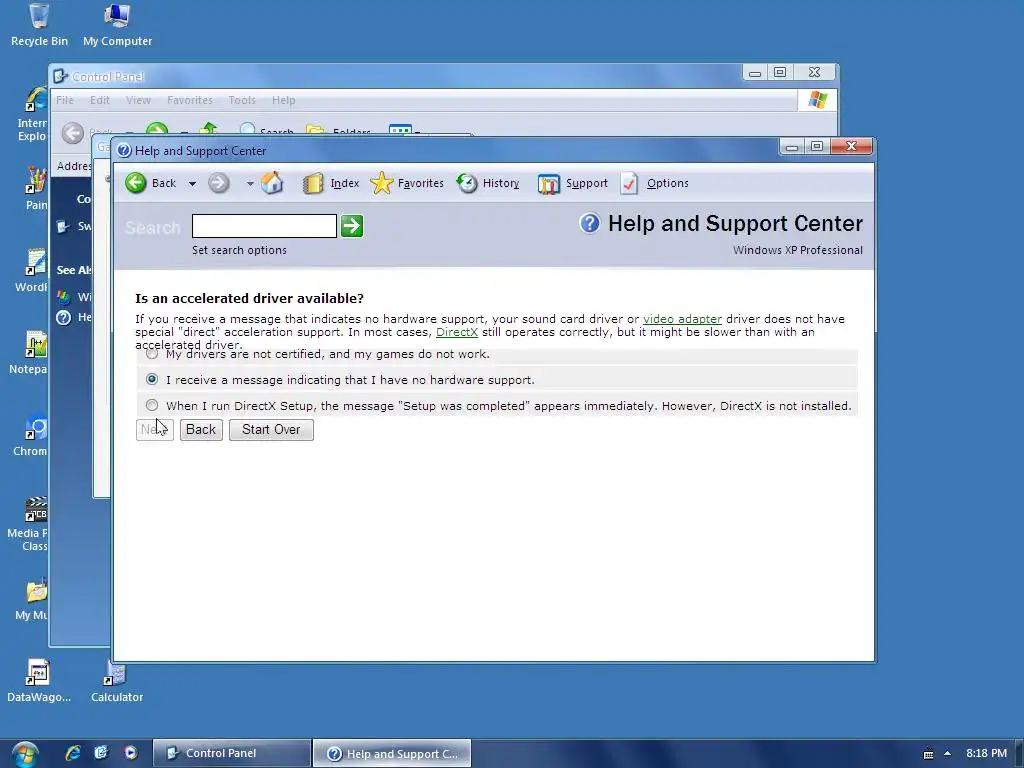
Task: Select Media Player Classic desktop shortcut
Action: click(x=27, y=524)
